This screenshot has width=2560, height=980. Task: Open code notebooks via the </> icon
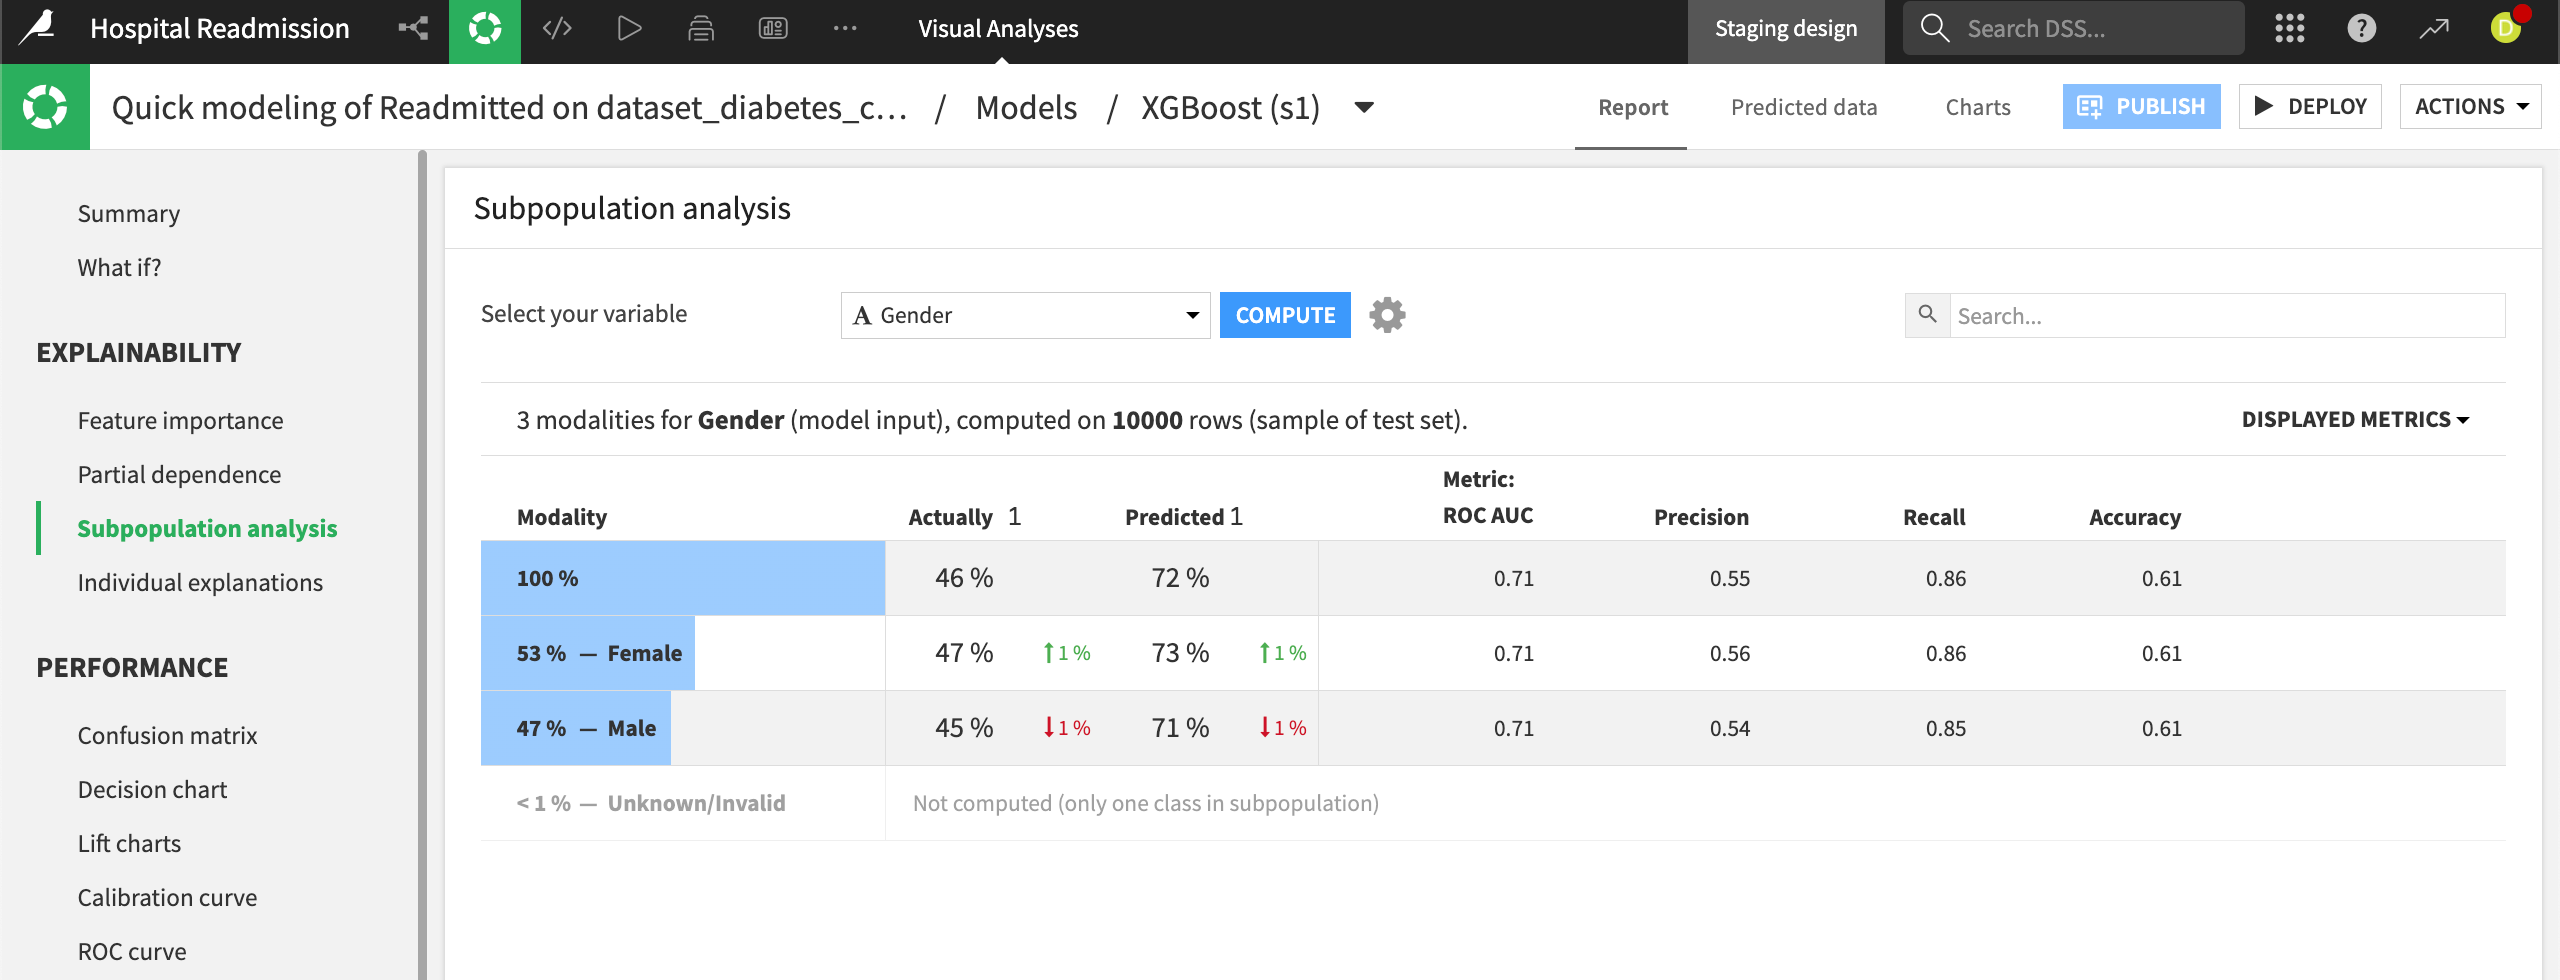pos(557,28)
